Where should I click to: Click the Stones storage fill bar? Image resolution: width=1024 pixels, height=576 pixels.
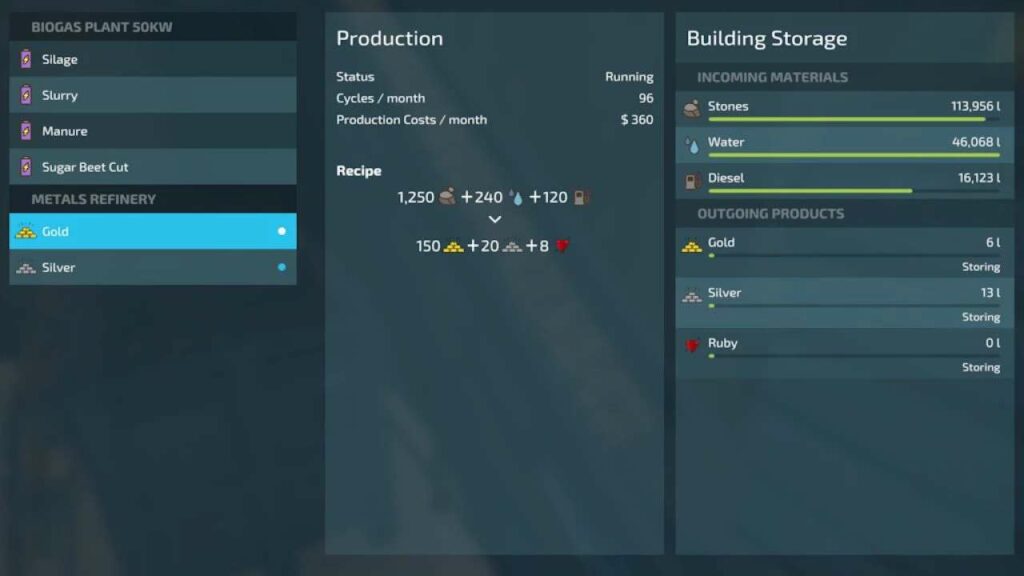pos(850,119)
